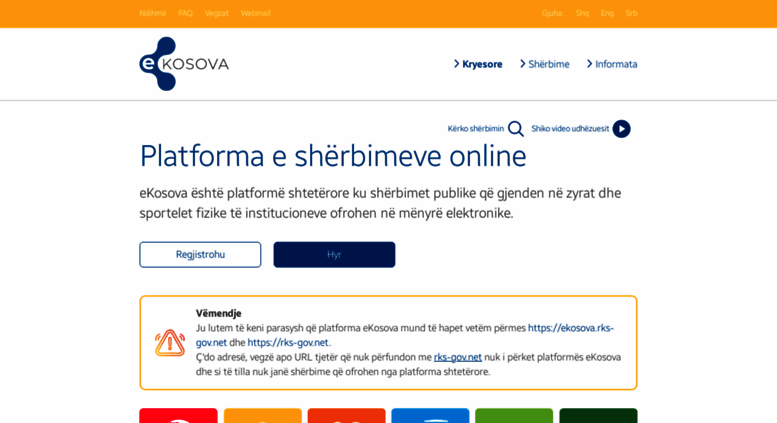The width and height of the screenshot is (777, 423).
Task: Click the warning alert icon
Action: pyautogui.click(x=169, y=343)
